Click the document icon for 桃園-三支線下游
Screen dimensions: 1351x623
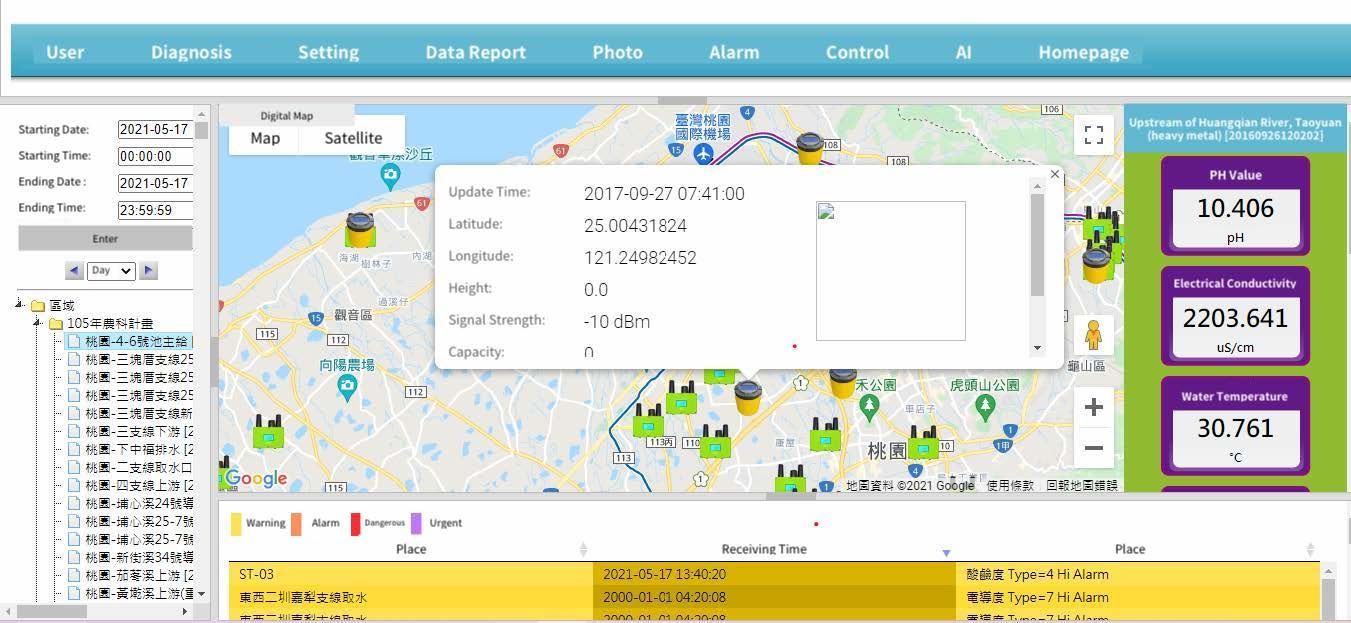click(74, 432)
